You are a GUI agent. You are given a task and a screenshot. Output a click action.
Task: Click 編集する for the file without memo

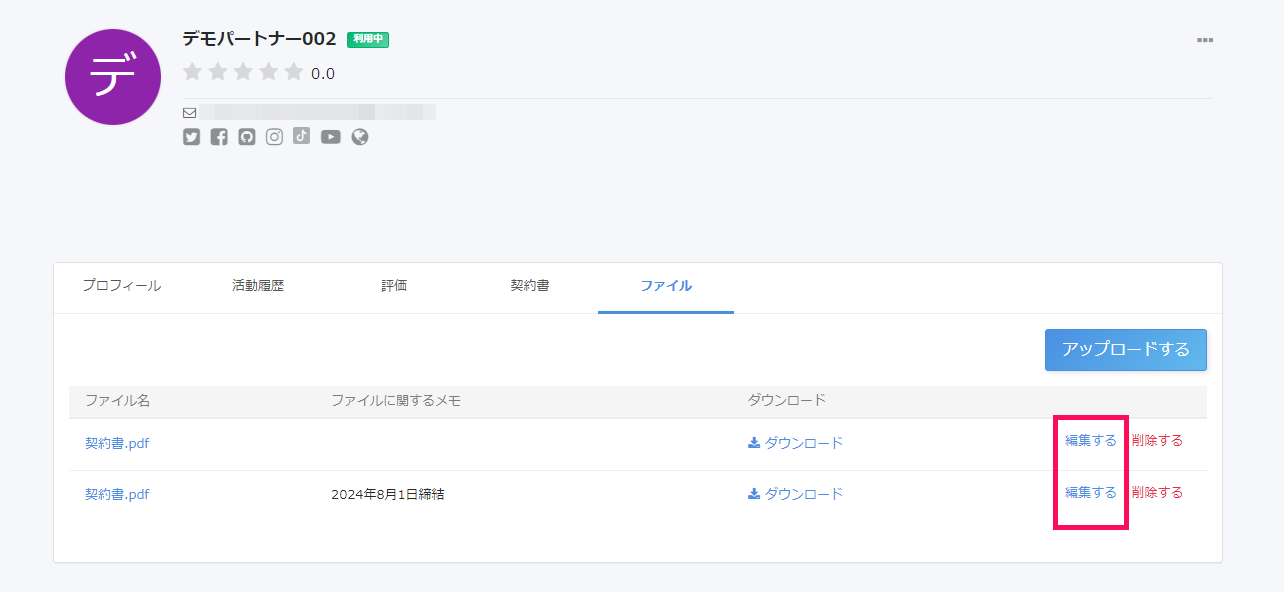tap(1091, 441)
